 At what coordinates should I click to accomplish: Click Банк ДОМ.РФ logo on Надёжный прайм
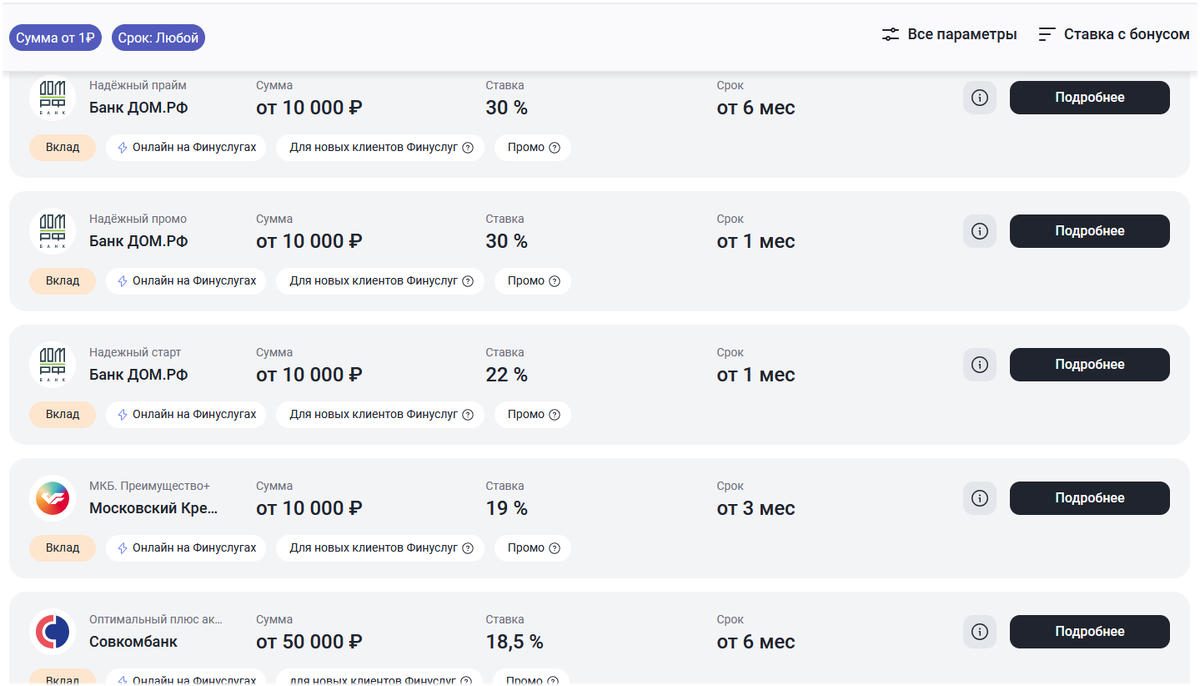[52, 98]
